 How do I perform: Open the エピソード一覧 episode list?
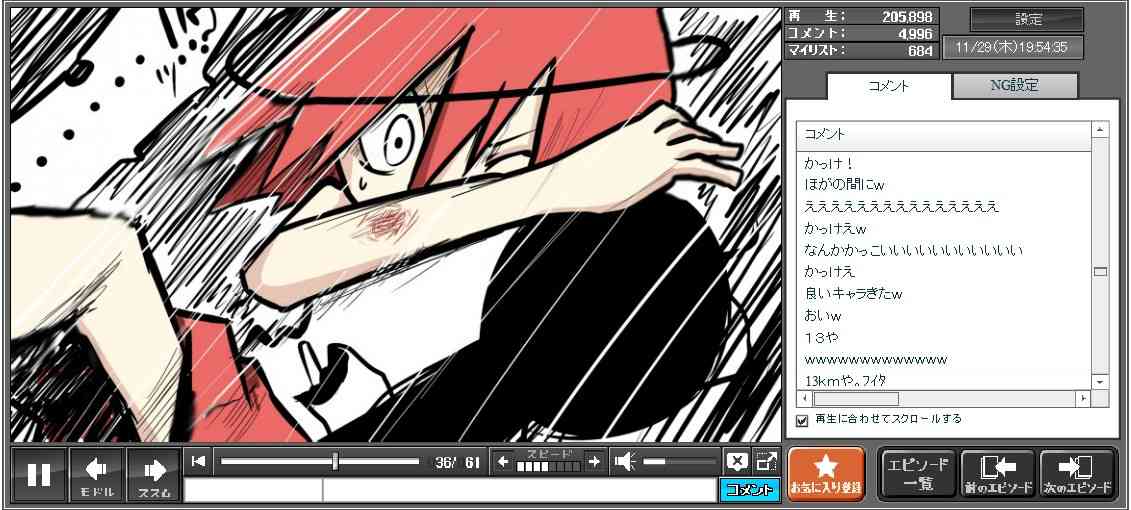click(917, 474)
